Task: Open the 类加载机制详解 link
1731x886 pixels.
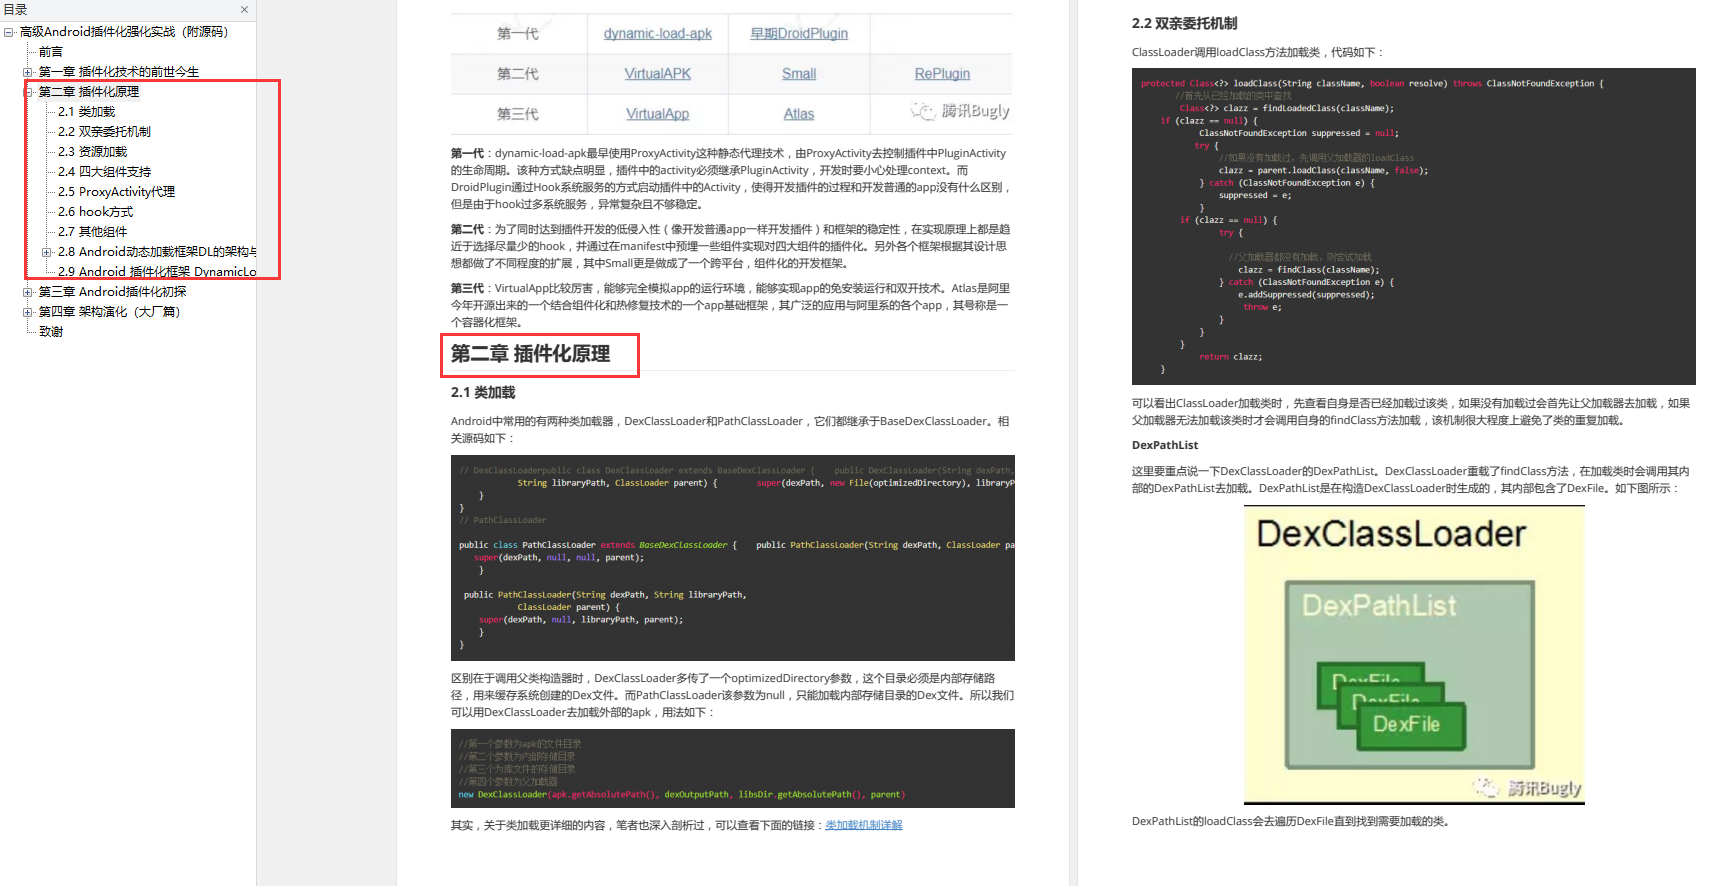Action: [864, 825]
